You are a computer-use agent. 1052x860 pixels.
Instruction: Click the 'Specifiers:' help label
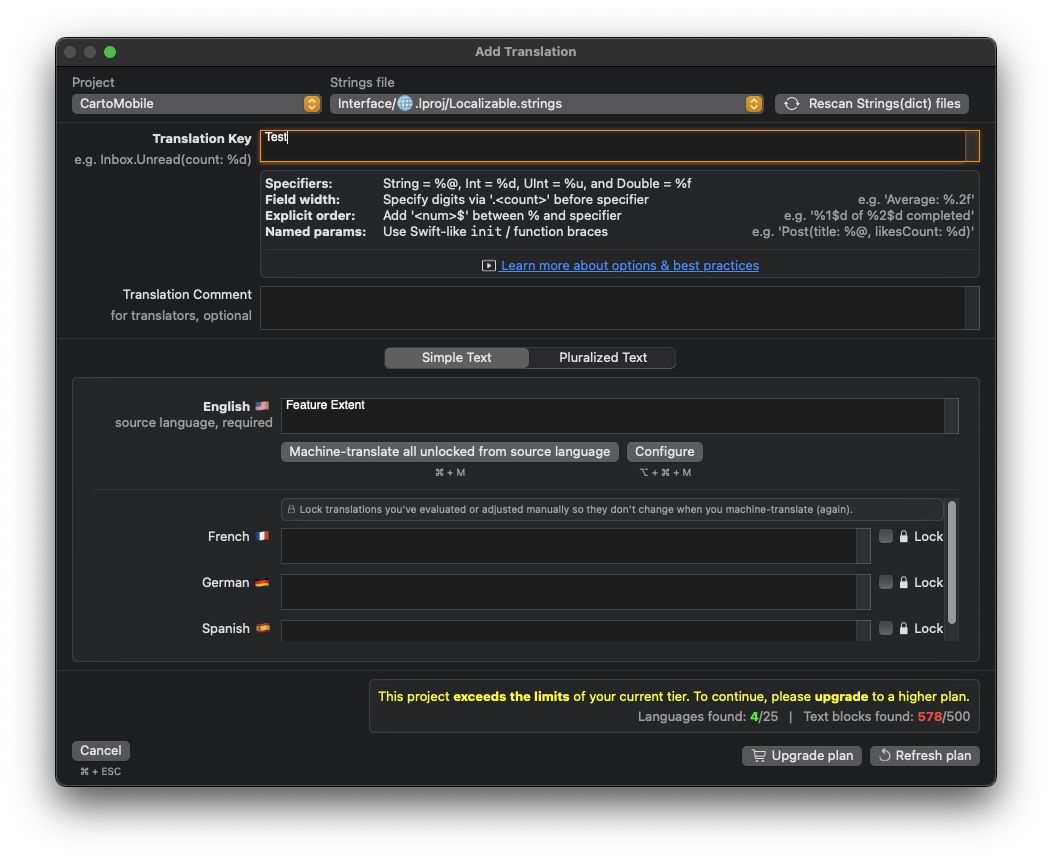point(299,184)
